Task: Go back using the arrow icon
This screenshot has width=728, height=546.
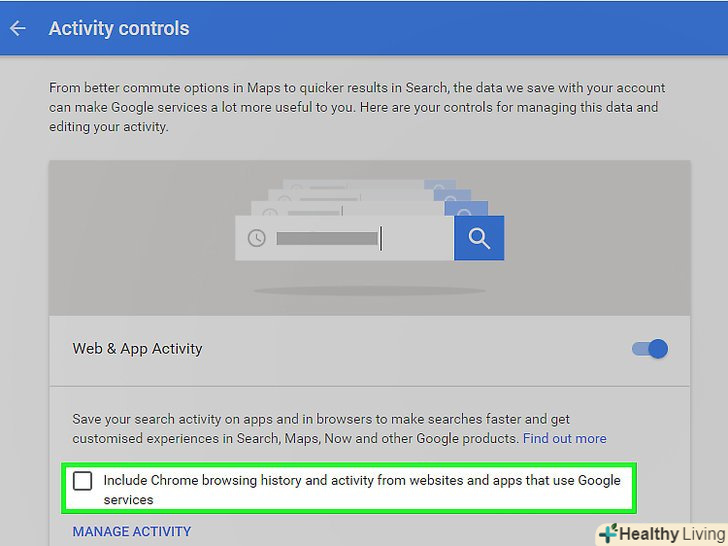Action: pos(18,28)
